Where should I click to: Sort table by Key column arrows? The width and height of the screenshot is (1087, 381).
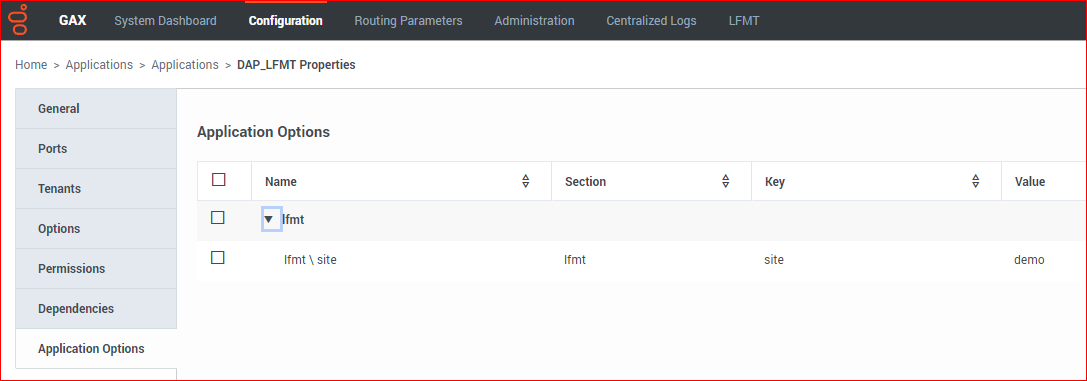point(975,181)
